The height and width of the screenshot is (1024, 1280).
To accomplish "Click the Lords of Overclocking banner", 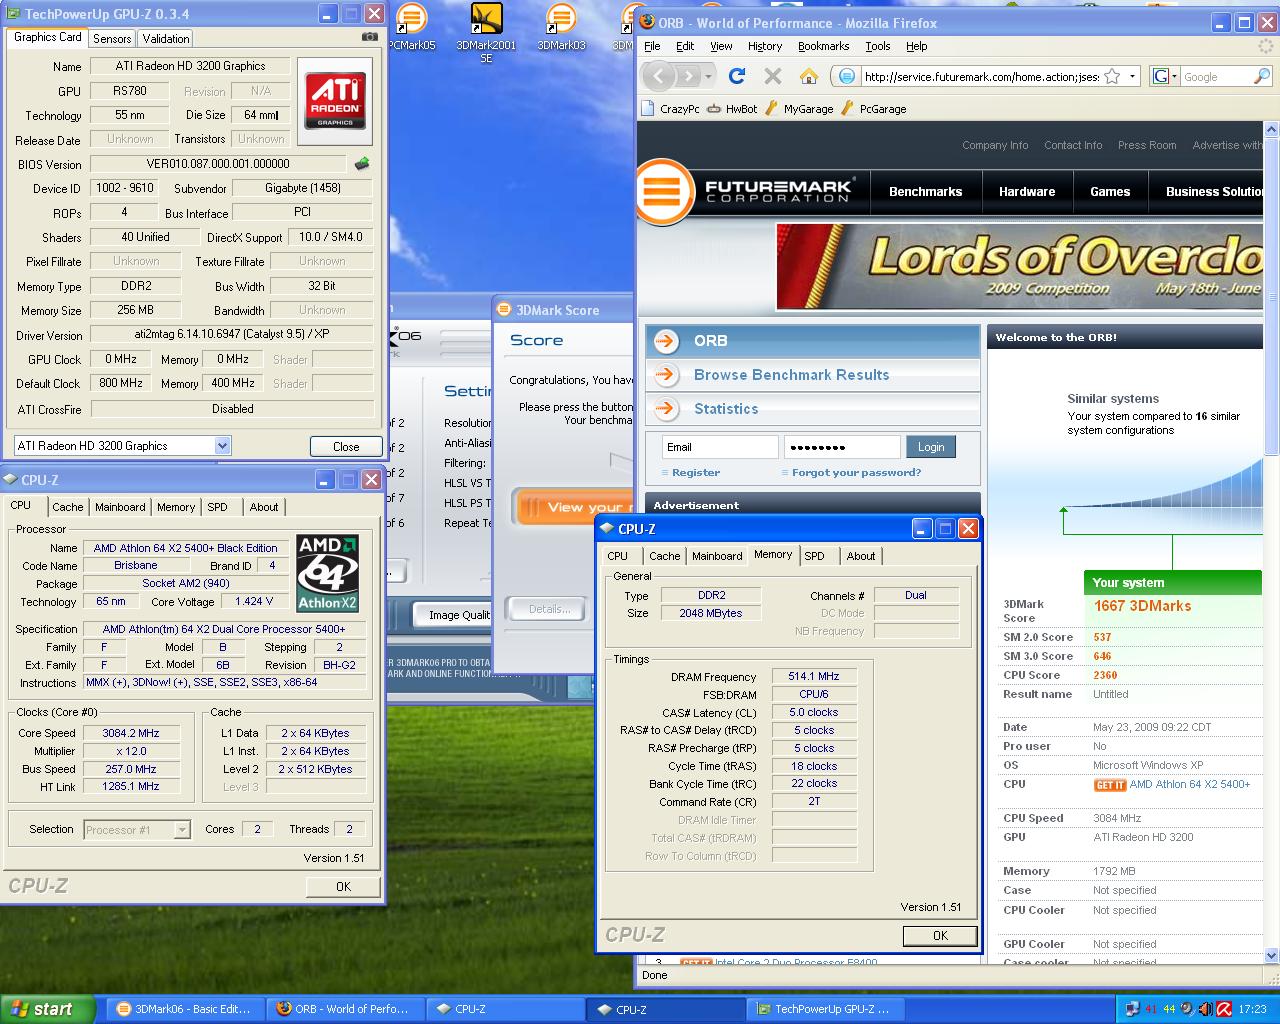I will point(1020,266).
